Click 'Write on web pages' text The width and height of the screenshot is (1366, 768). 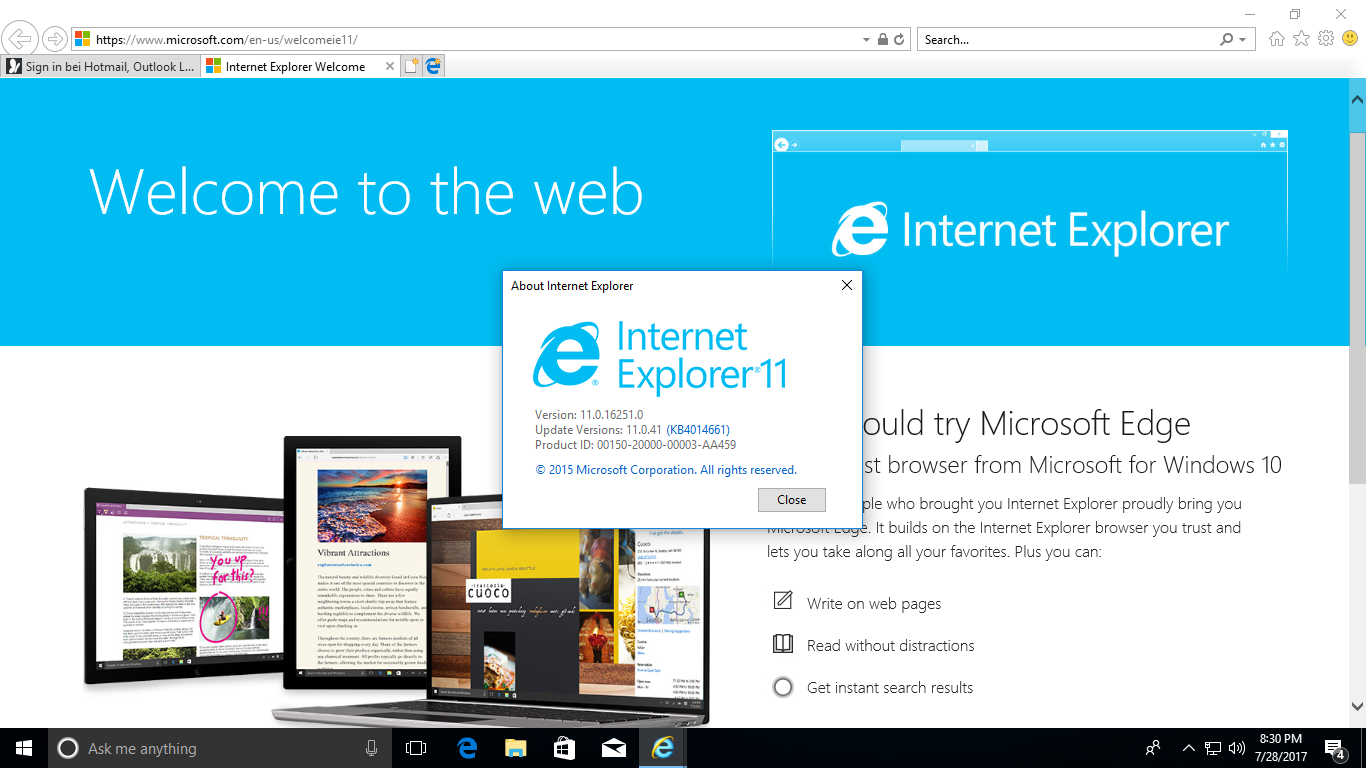[x=874, y=603]
